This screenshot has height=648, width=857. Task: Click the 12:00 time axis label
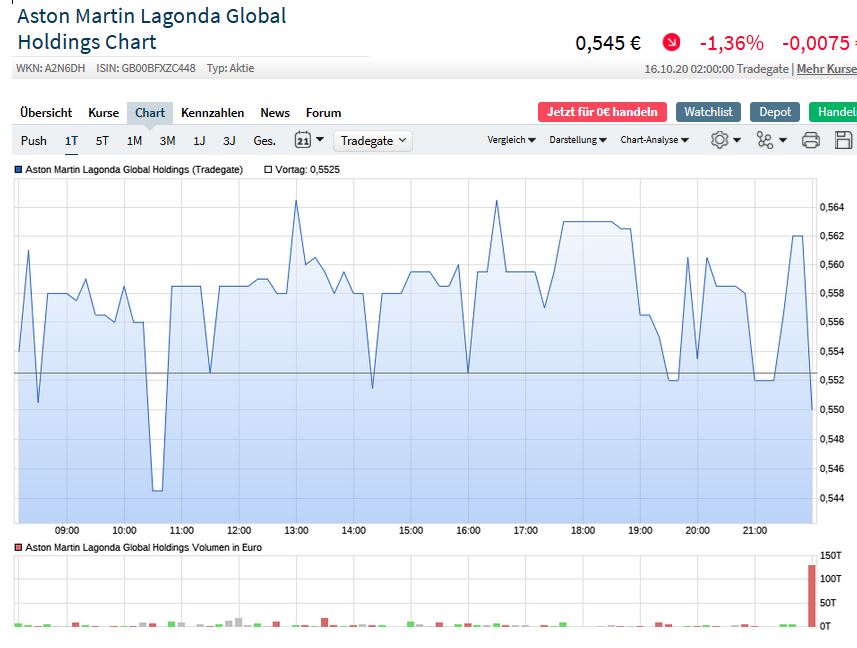[x=239, y=531]
